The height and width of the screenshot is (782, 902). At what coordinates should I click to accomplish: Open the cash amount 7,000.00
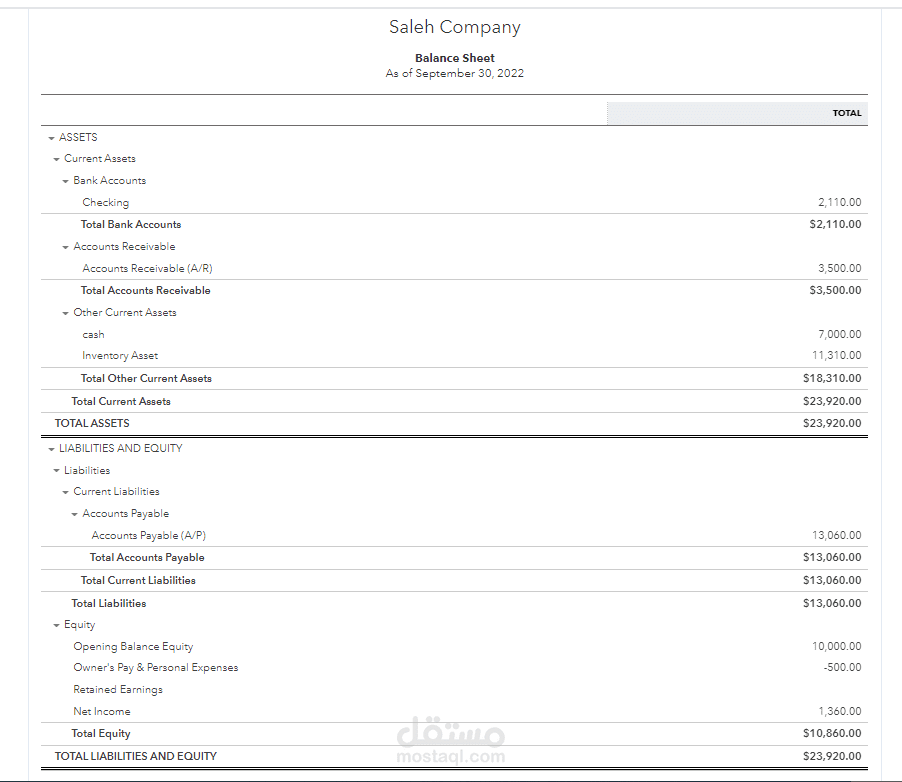coord(839,334)
